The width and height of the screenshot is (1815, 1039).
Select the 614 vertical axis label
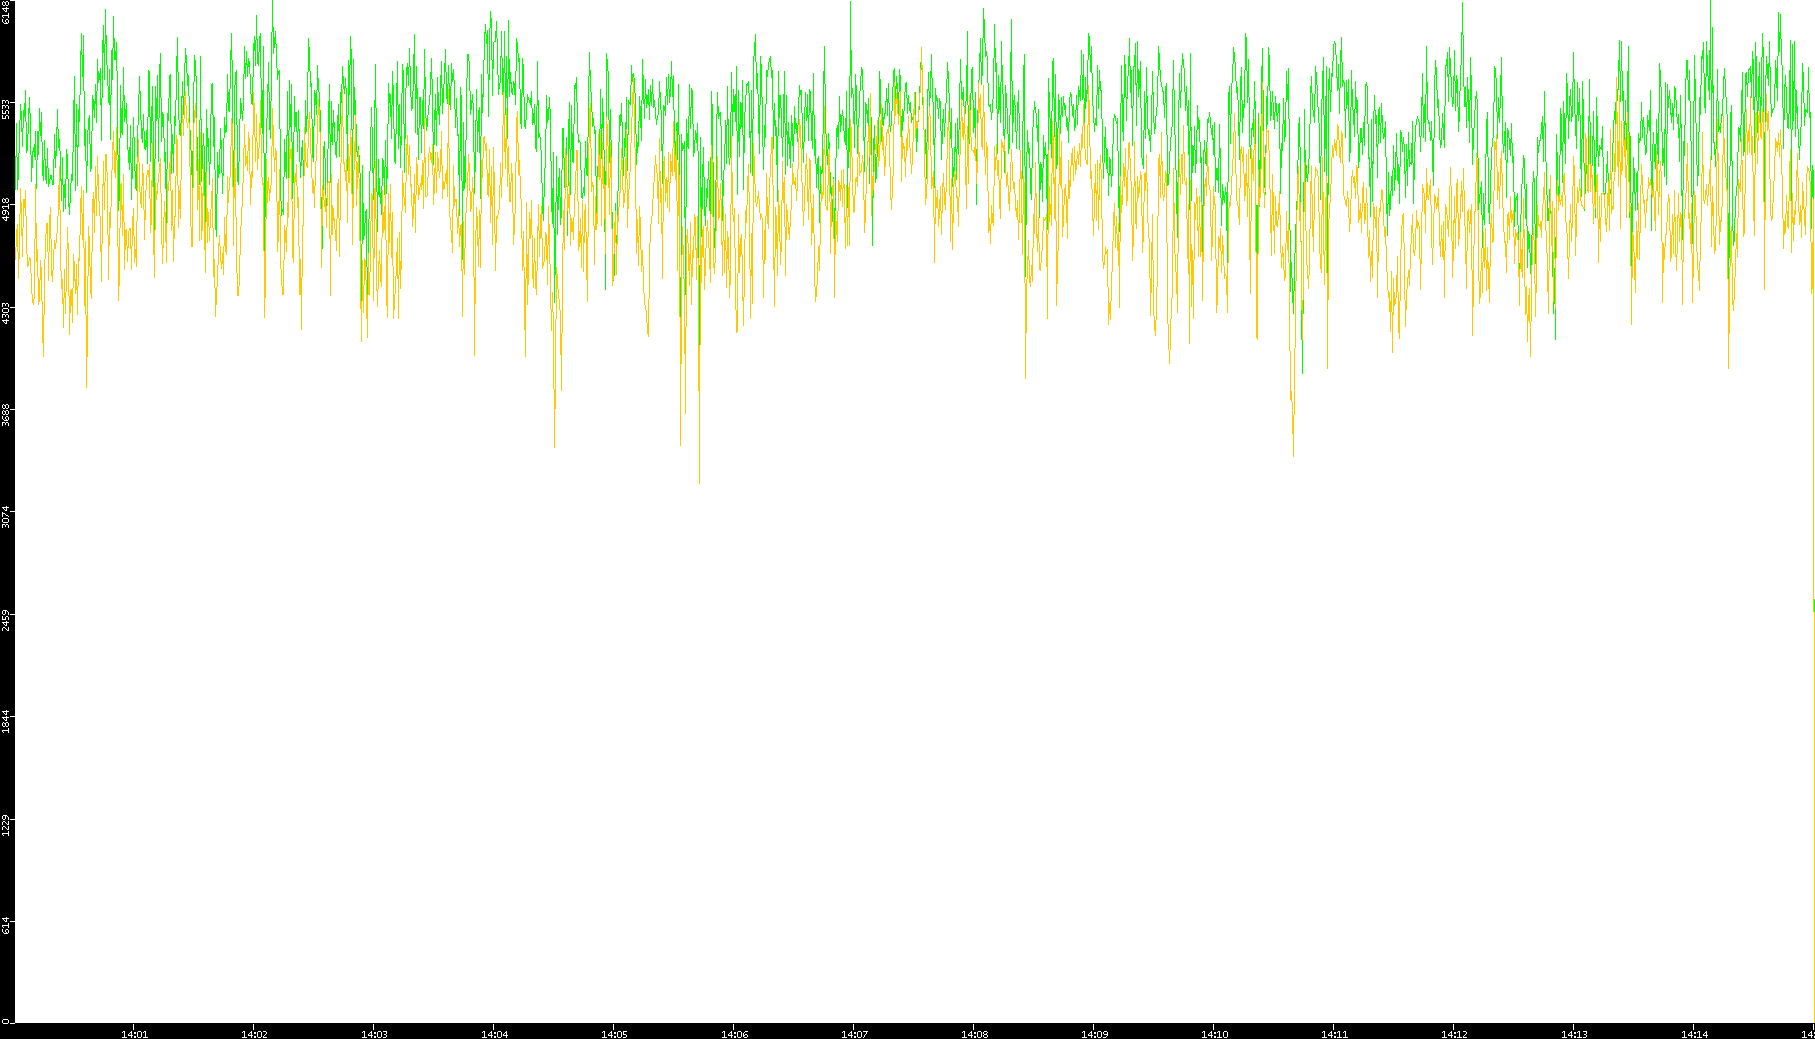click(x=6, y=926)
